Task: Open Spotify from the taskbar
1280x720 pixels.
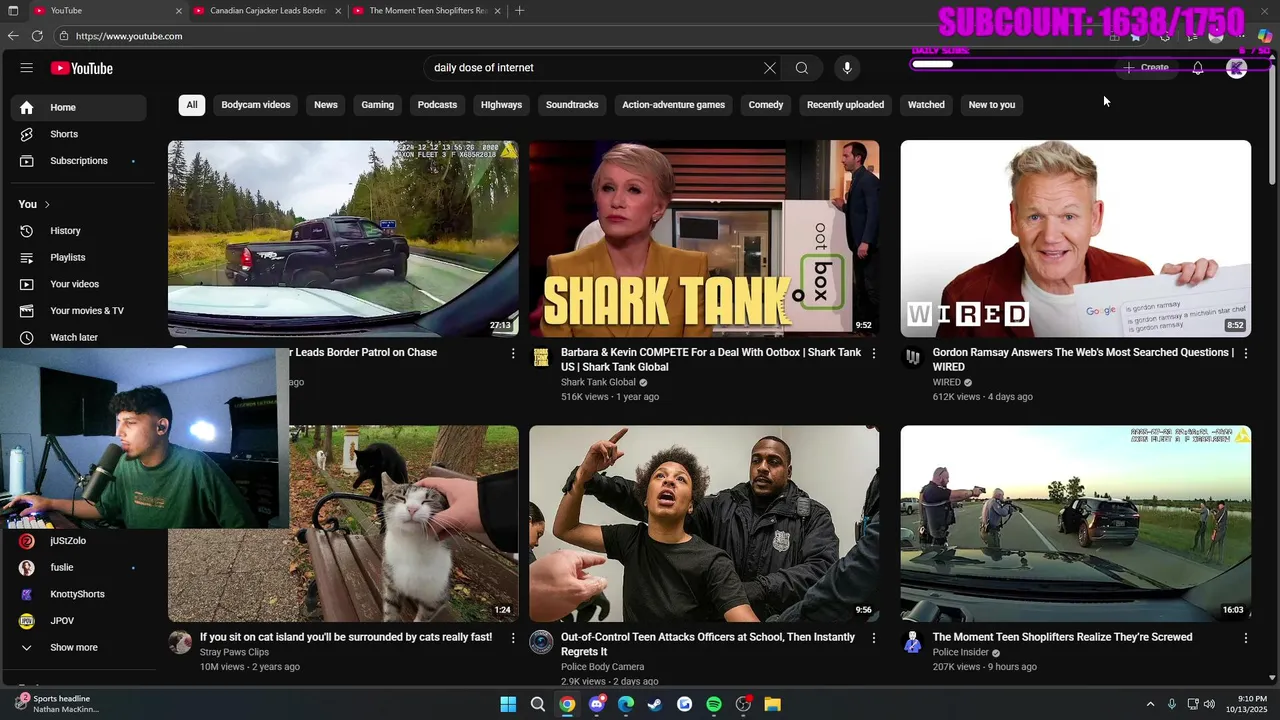Action: point(714,704)
